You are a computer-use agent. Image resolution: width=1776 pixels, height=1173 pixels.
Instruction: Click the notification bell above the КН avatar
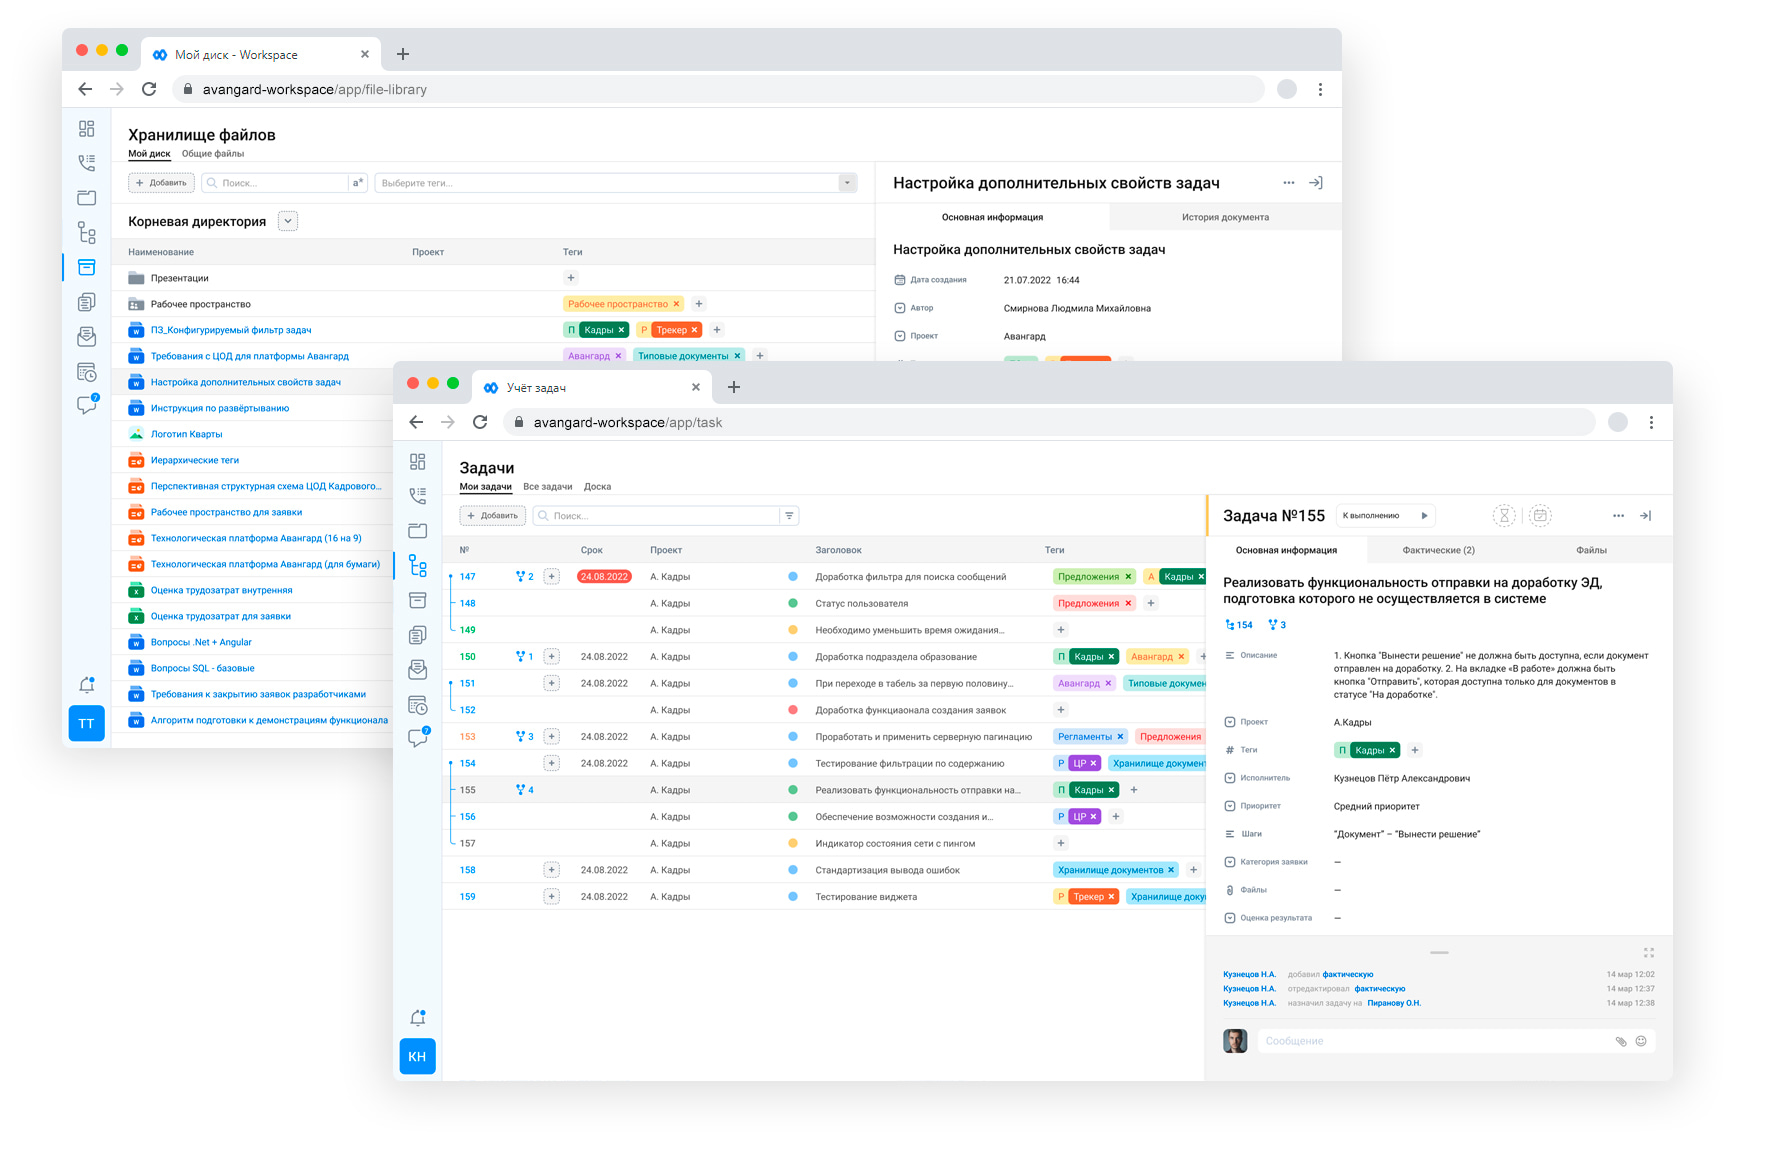(418, 1018)
